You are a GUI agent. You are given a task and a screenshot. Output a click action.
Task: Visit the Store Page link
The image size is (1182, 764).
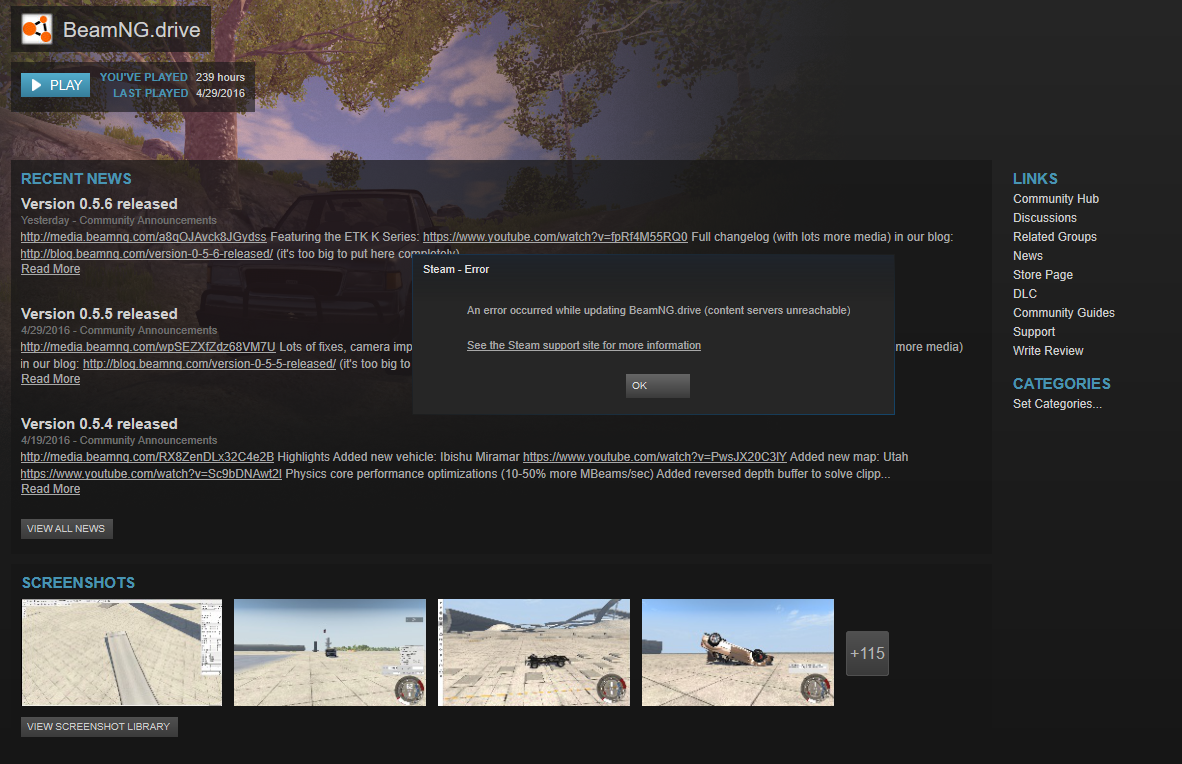1043,275
